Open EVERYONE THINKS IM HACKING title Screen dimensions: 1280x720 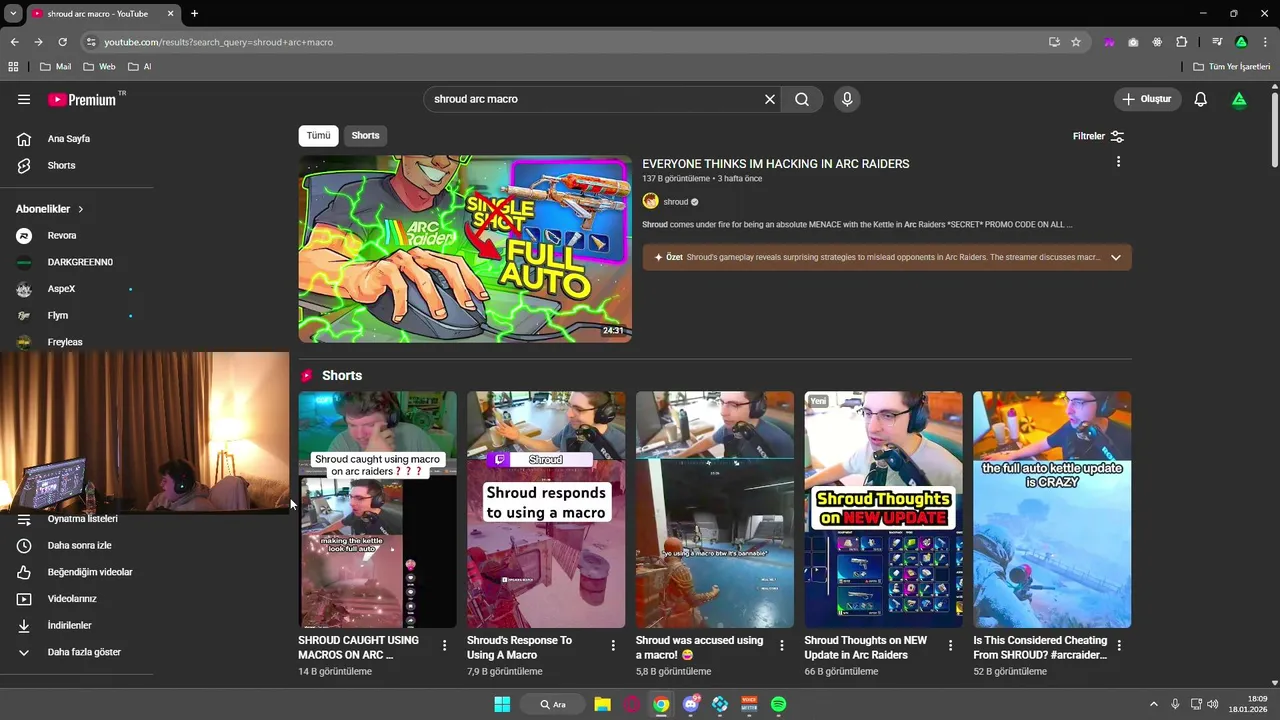(776, 164)
